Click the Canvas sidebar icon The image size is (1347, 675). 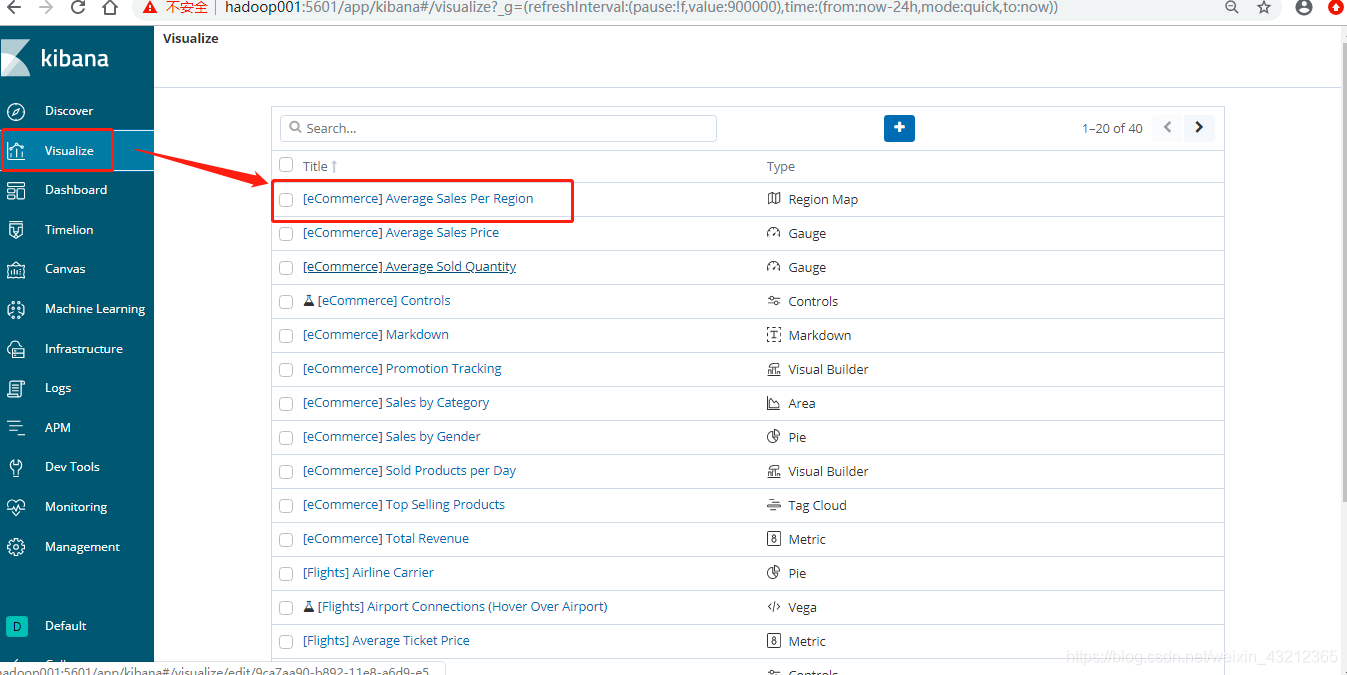point(16,269)
